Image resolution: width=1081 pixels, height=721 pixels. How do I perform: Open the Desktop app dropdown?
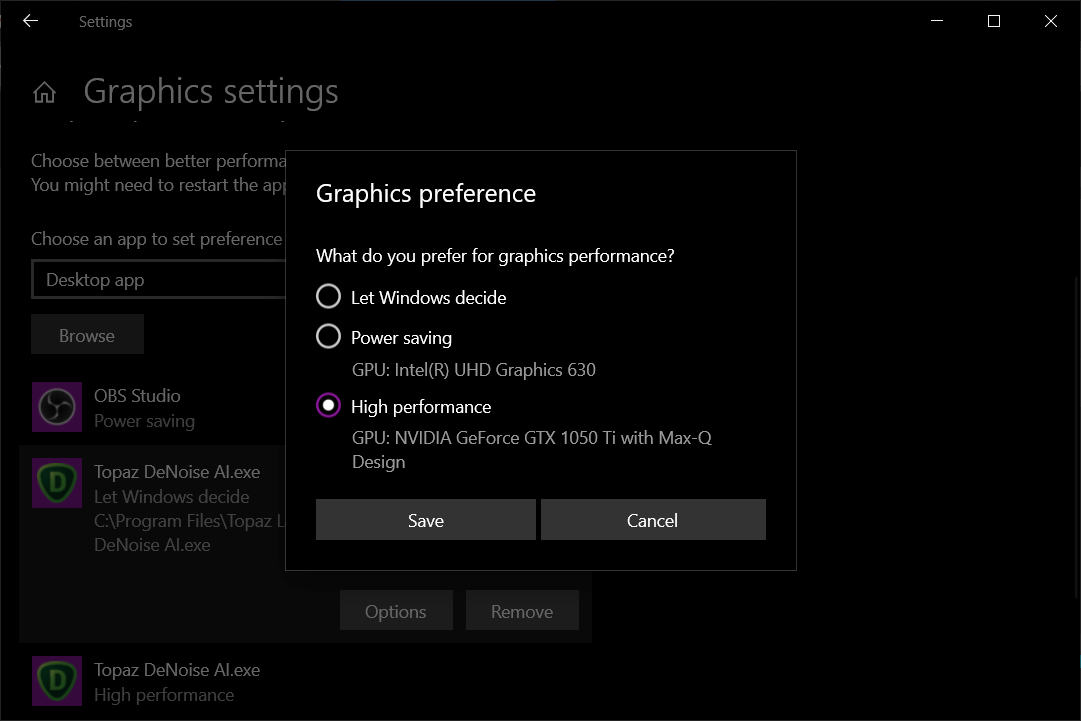160,280
